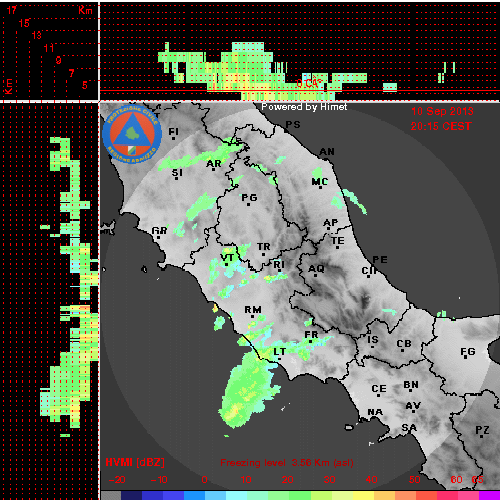This screenshot has width=500, height=500.
Task: Click the PS city label on the map
Action: pos(293,125)
